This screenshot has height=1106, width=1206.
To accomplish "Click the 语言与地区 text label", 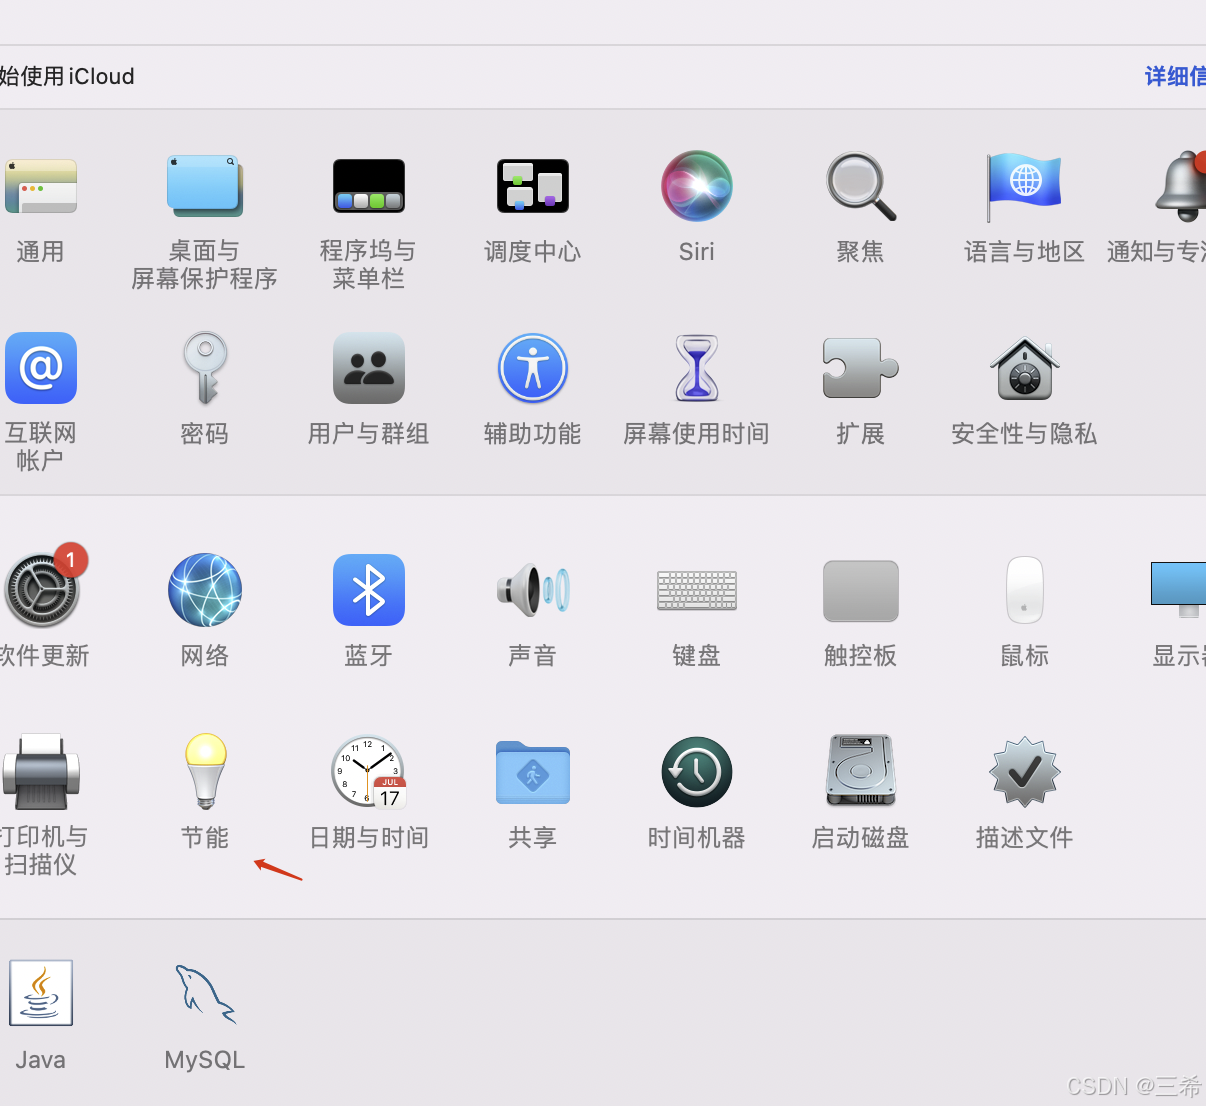I will [1025, 252].
